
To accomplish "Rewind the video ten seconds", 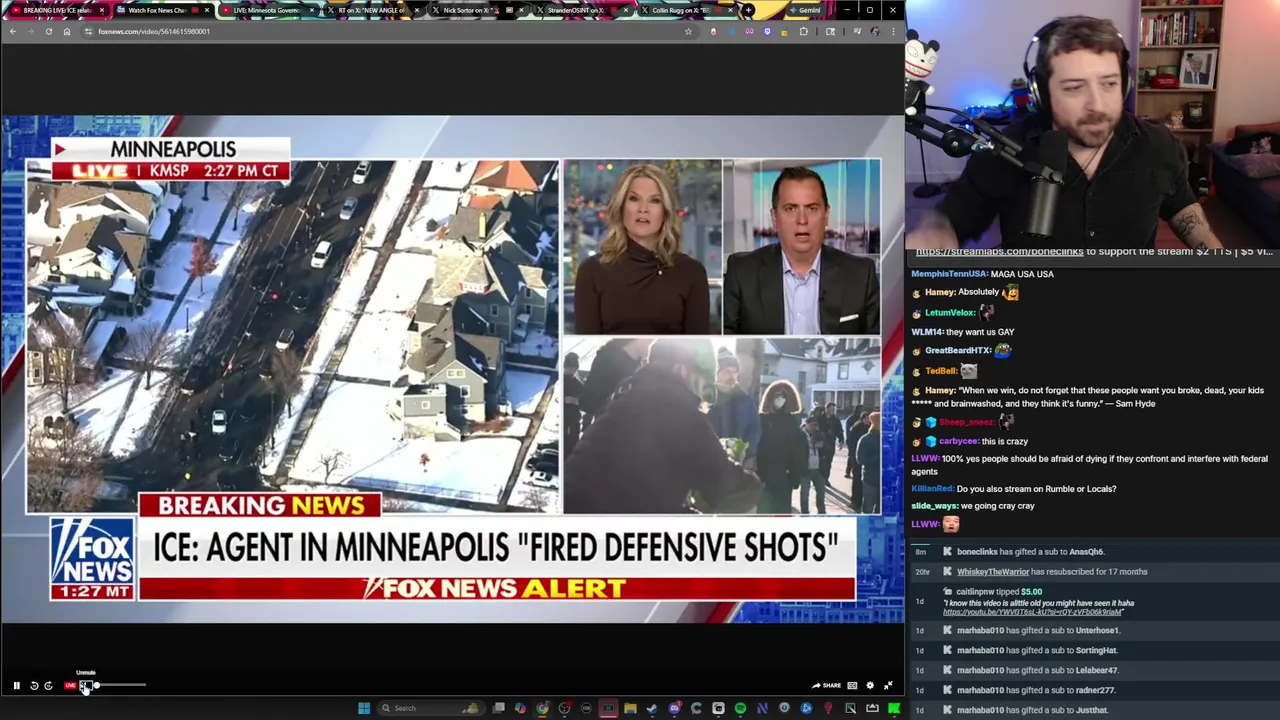I will pos(34,685).
